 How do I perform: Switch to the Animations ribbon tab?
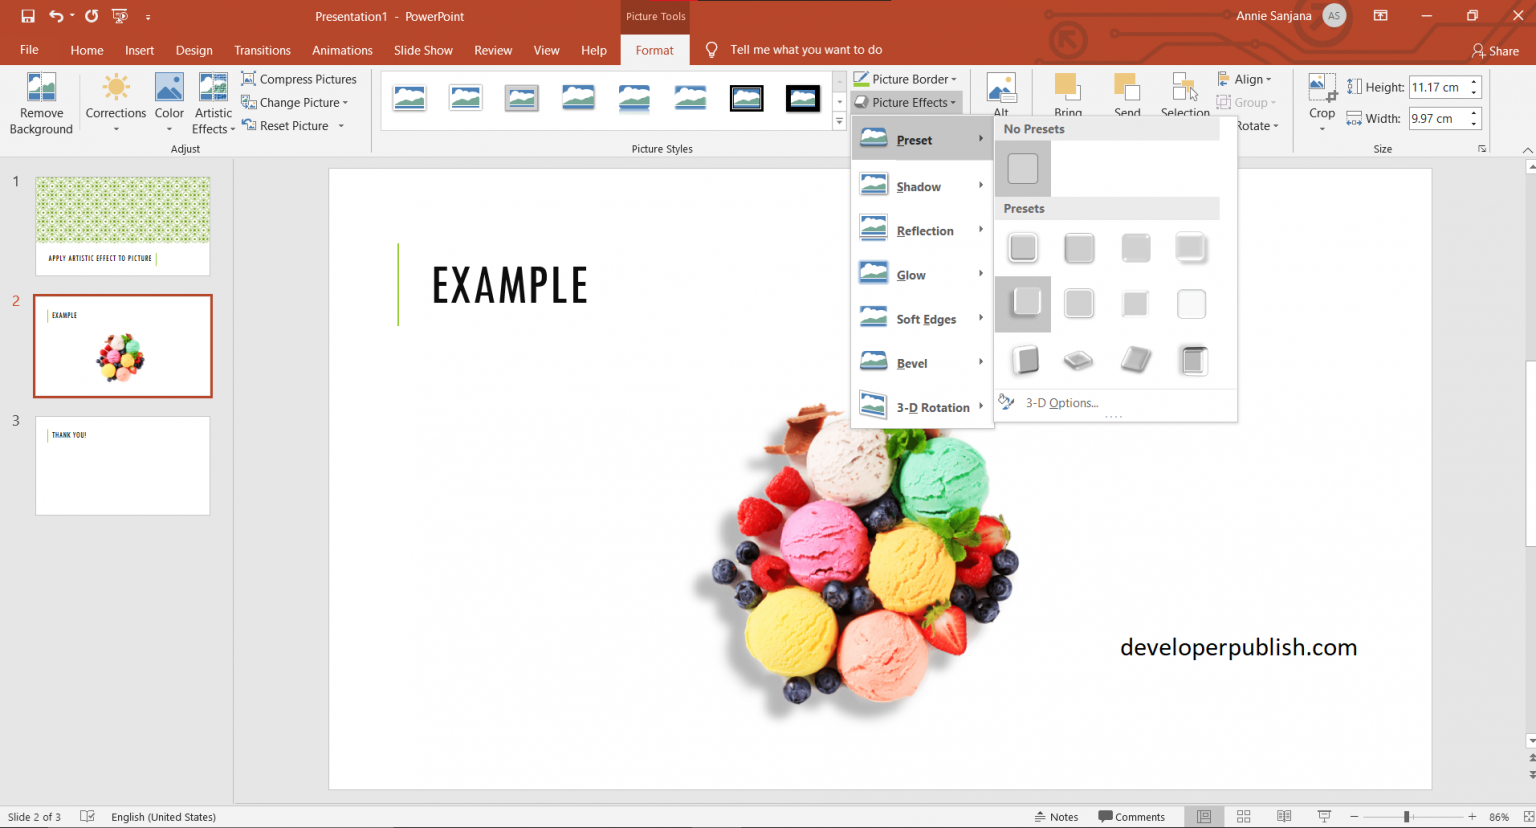tap(342, 50)
